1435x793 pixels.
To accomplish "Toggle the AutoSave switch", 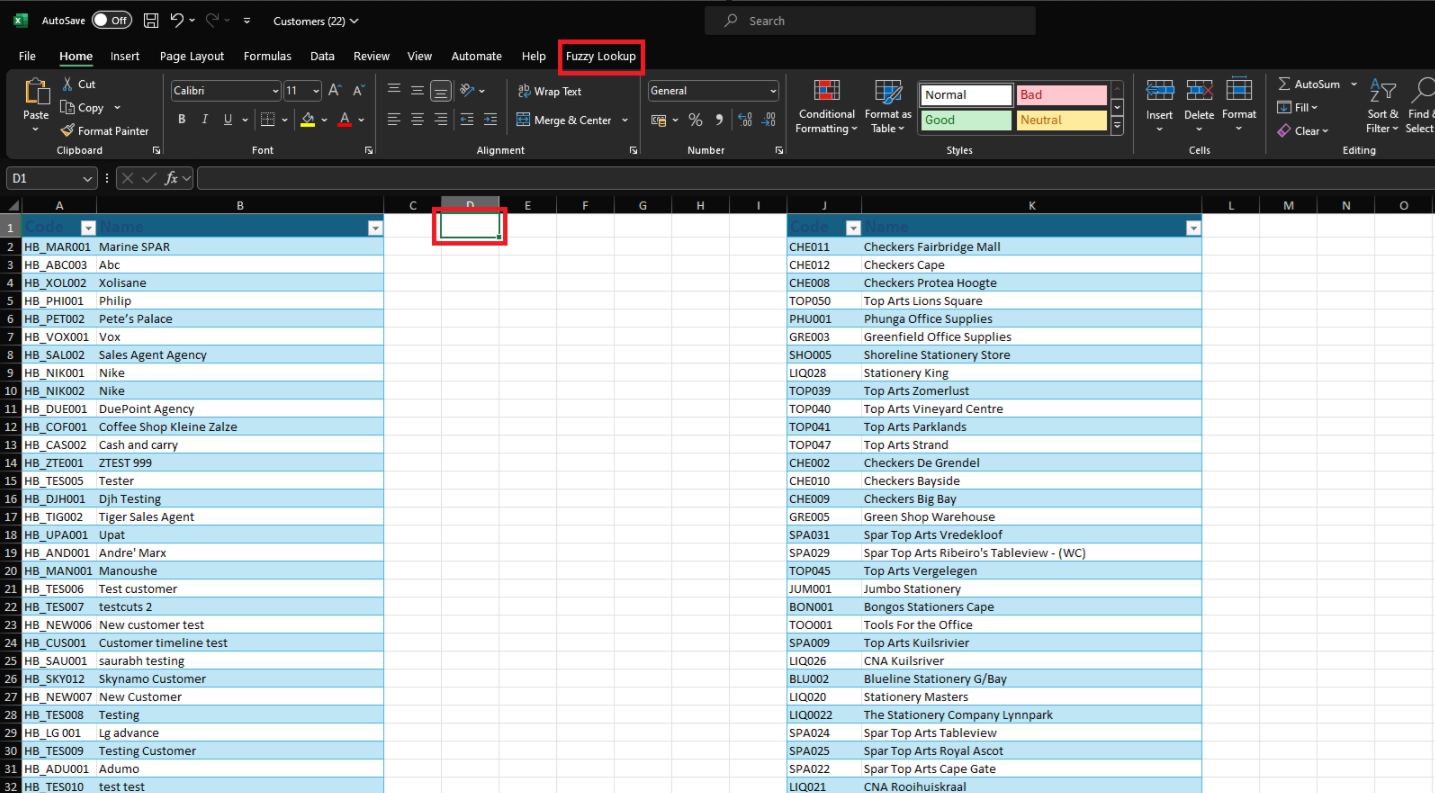I will coord(111,21).
